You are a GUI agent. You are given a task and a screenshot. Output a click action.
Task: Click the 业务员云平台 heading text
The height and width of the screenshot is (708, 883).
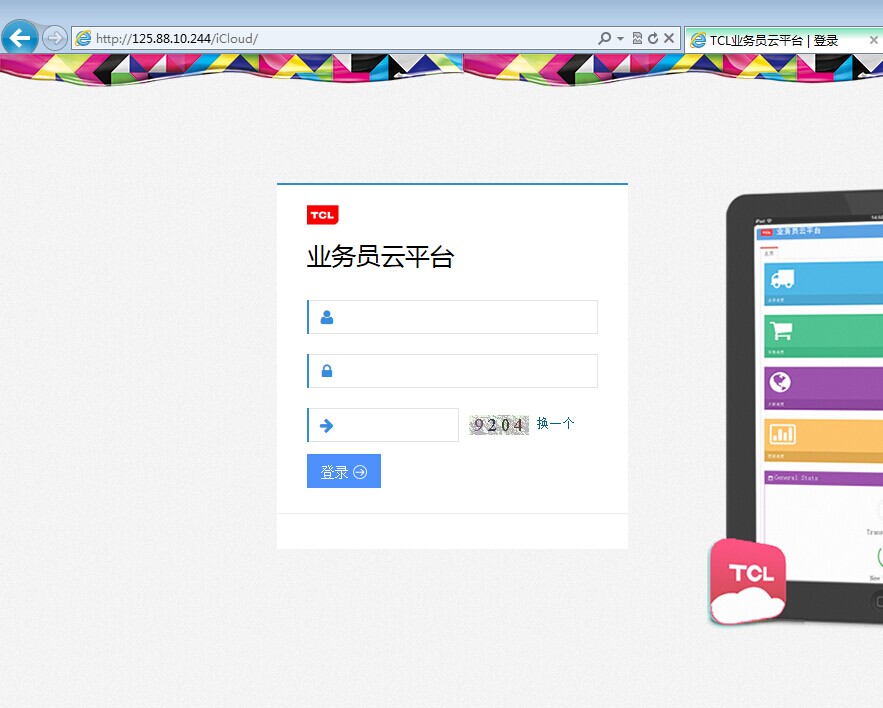pos(380,256)
